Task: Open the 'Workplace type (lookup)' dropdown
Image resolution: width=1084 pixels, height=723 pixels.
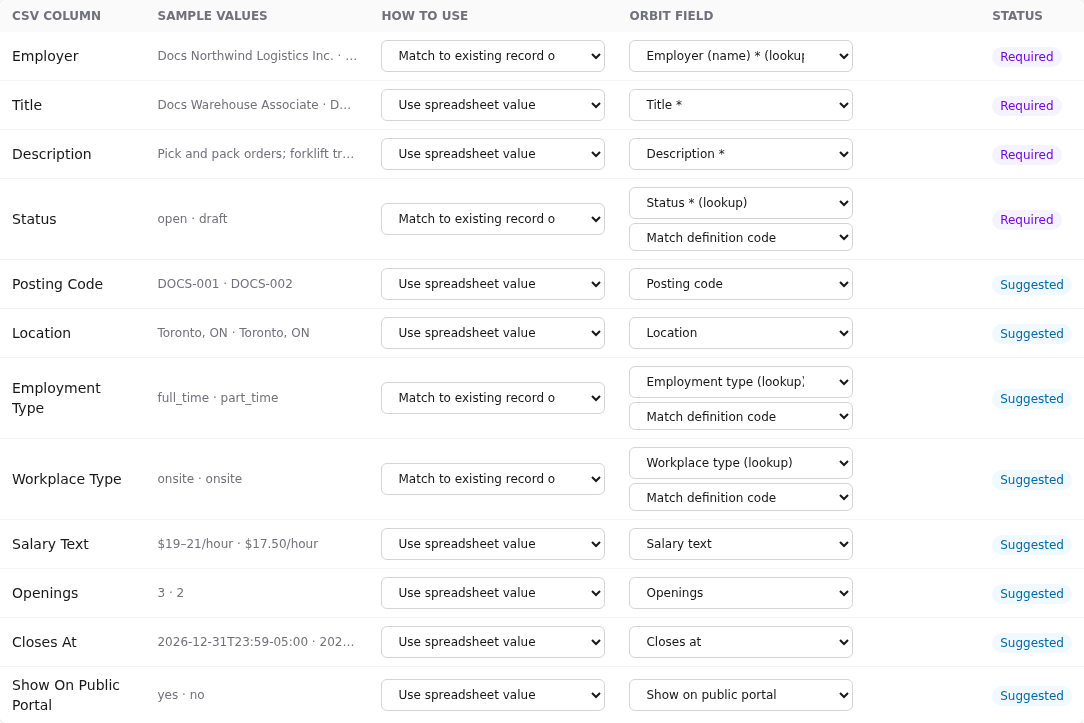Action: point(740,463)
